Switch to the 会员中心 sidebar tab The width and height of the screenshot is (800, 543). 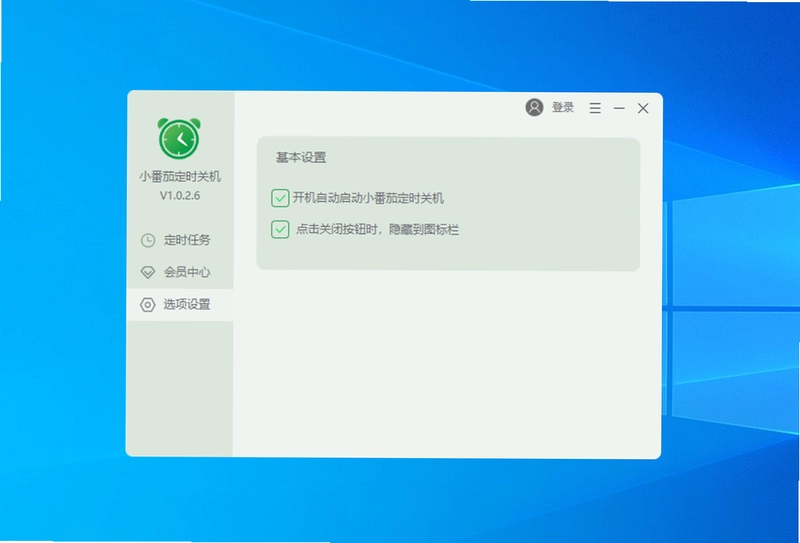tap(180, 272)
